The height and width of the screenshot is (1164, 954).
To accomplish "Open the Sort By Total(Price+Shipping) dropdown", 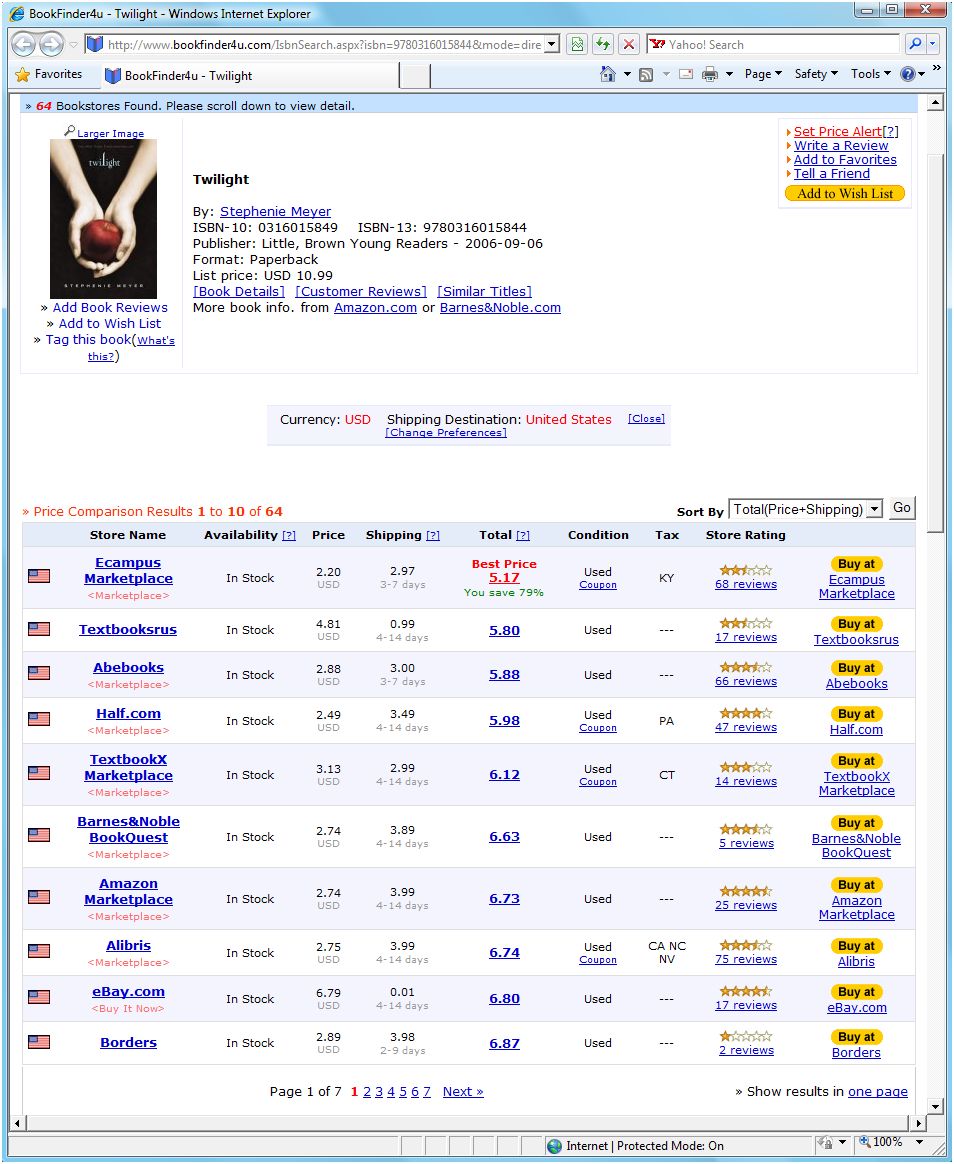I will tap(806, 509).
